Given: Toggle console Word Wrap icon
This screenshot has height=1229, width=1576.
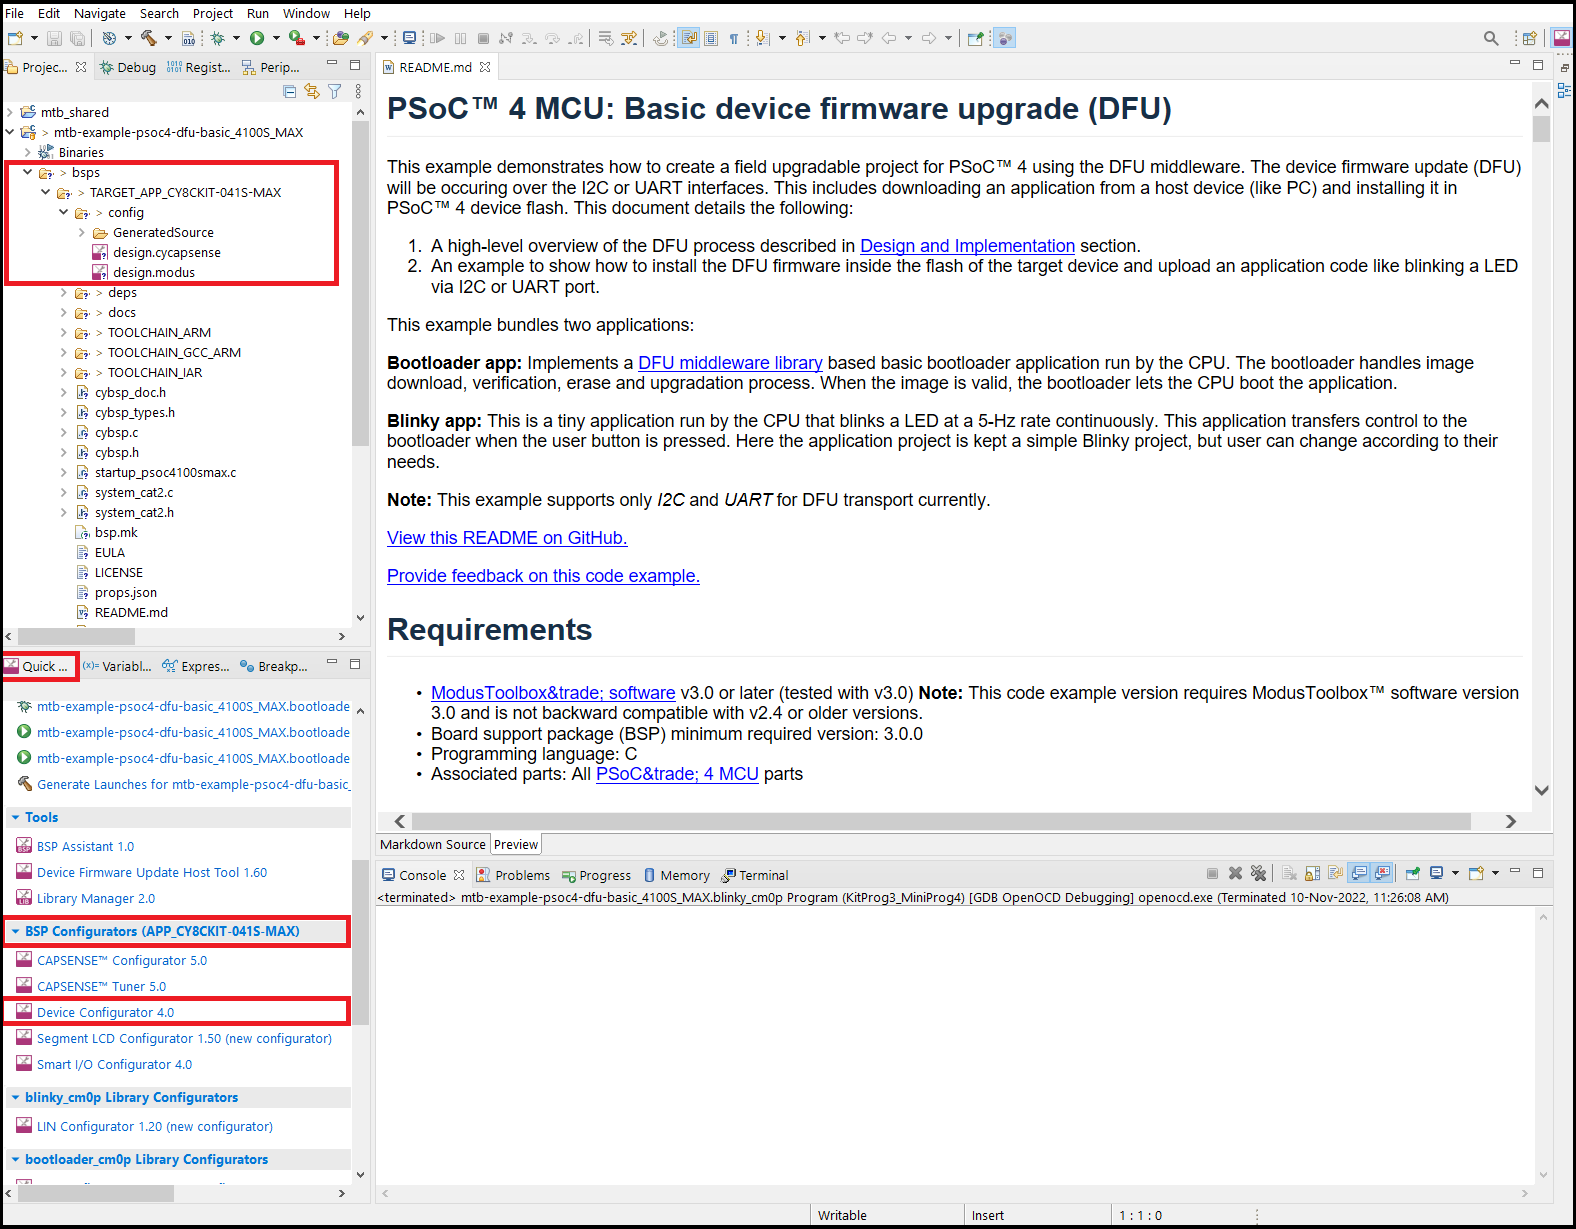Looking at the screenshot, I should 1336,873.
